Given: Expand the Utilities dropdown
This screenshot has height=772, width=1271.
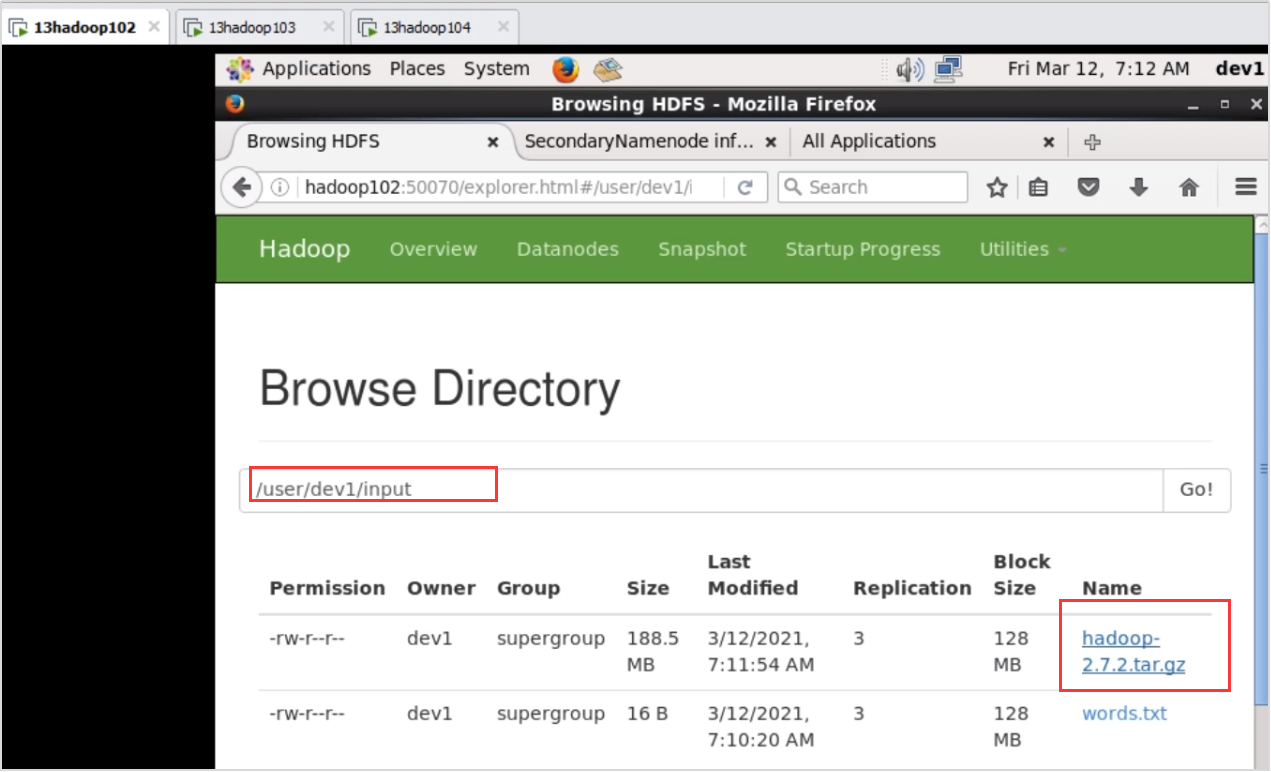Looking at the screenshot, I should coord(1023,249).
